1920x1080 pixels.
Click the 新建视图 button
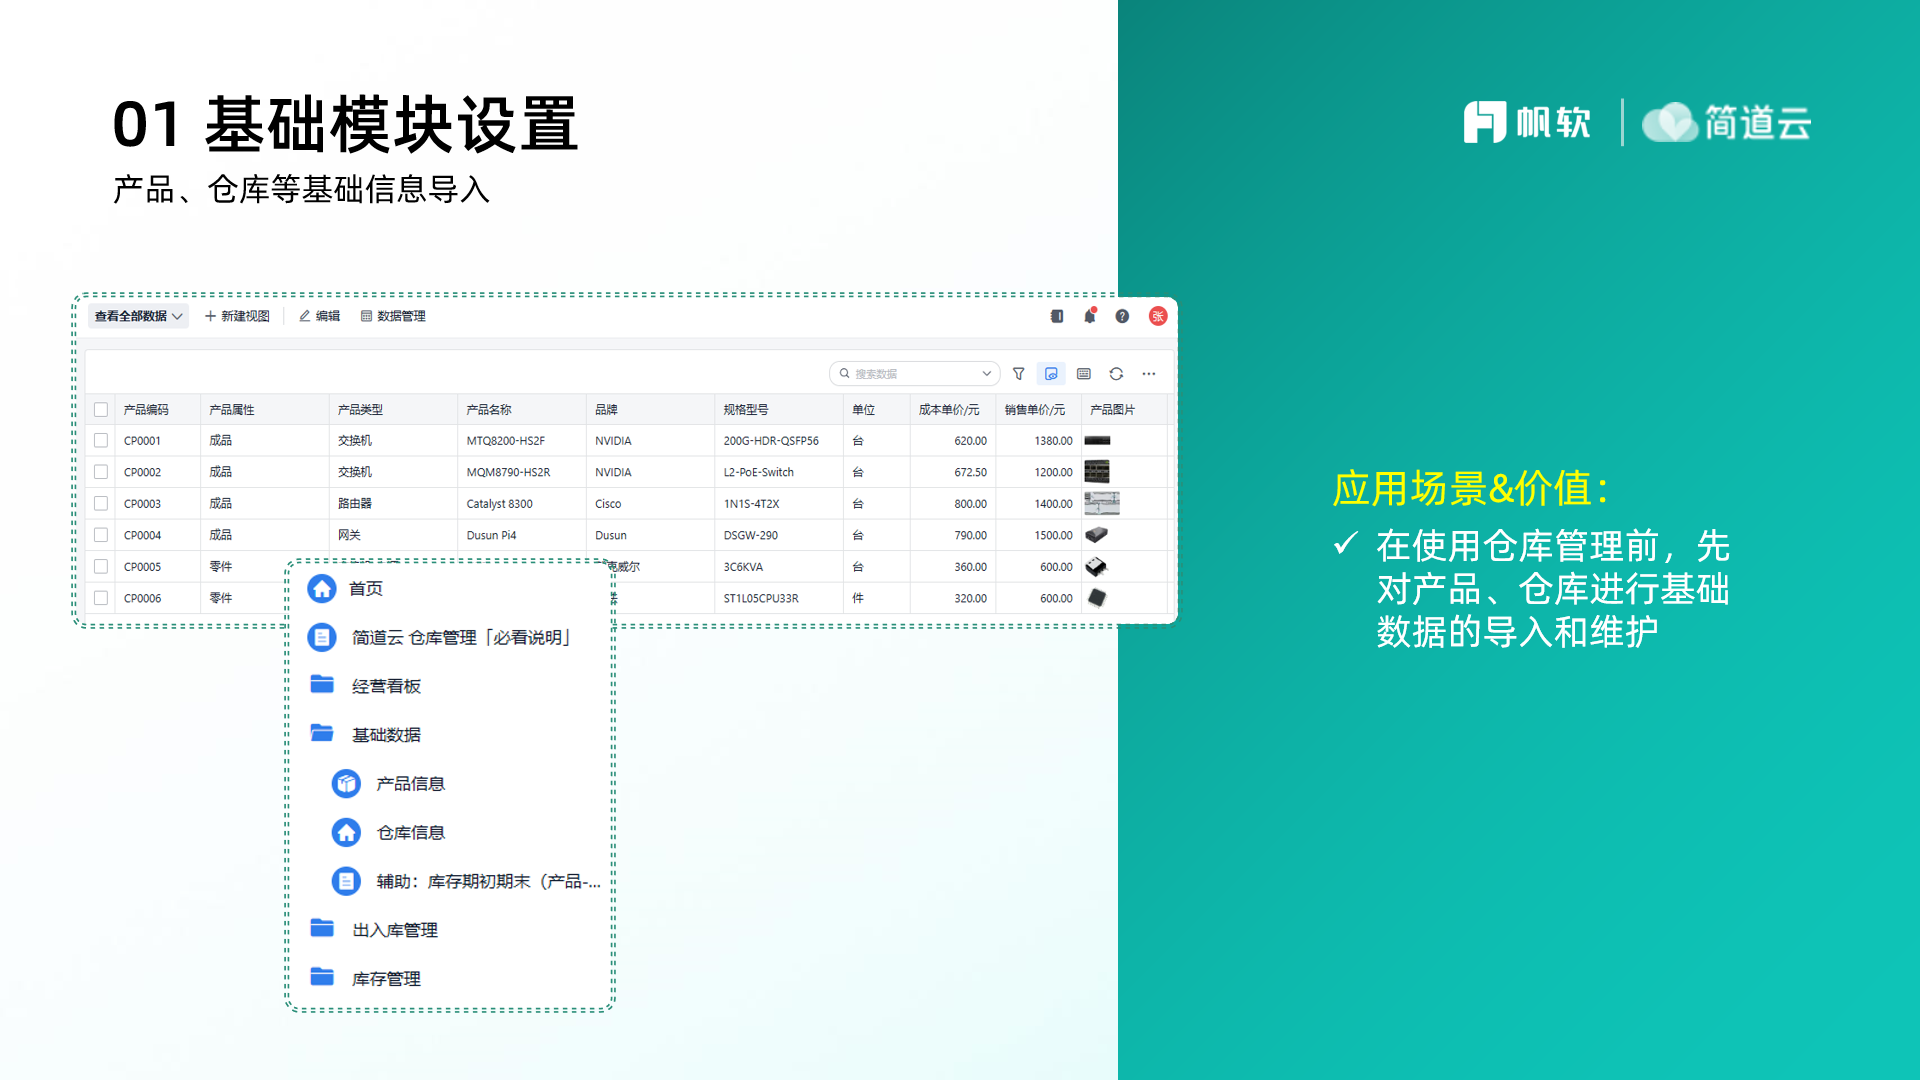pos(237,316)
